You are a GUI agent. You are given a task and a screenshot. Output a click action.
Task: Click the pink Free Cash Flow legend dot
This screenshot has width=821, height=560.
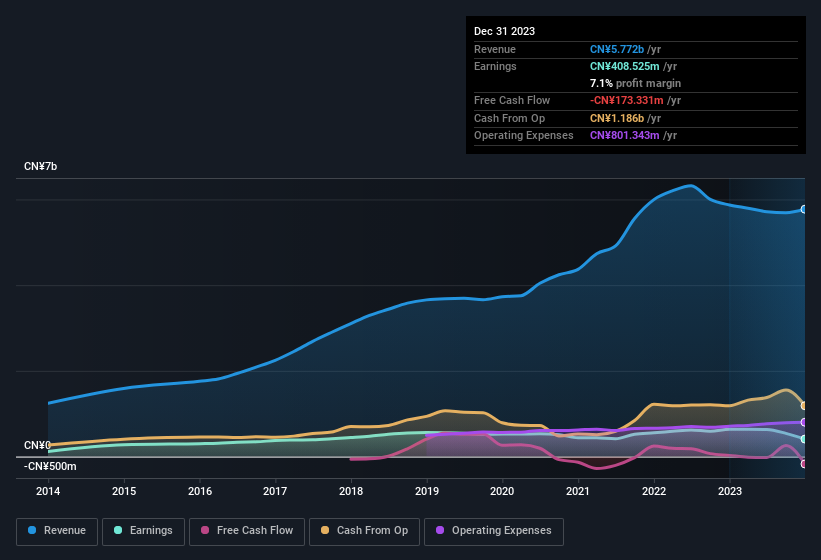(x=205, y=530)
